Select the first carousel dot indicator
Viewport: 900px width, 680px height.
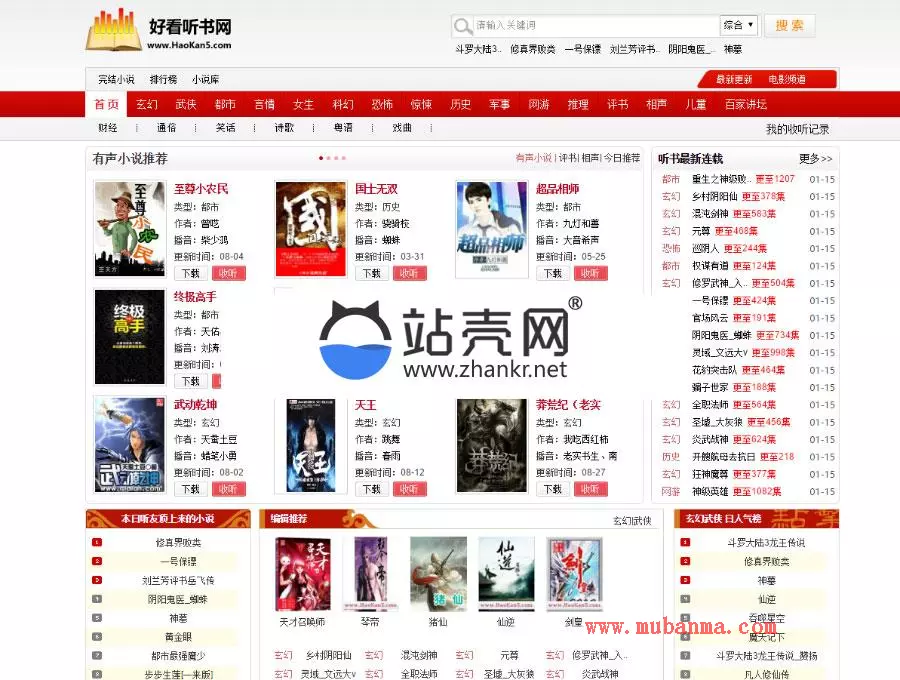pyautogui.click(x=321, y=158)
